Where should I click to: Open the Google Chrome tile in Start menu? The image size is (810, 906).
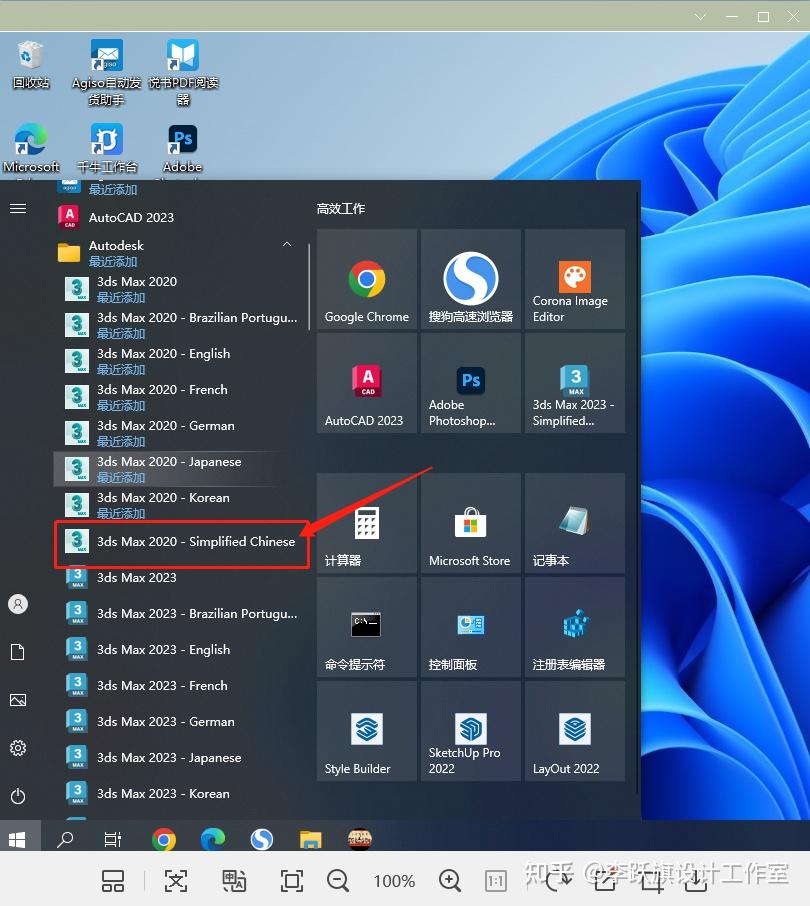[367, 279]
